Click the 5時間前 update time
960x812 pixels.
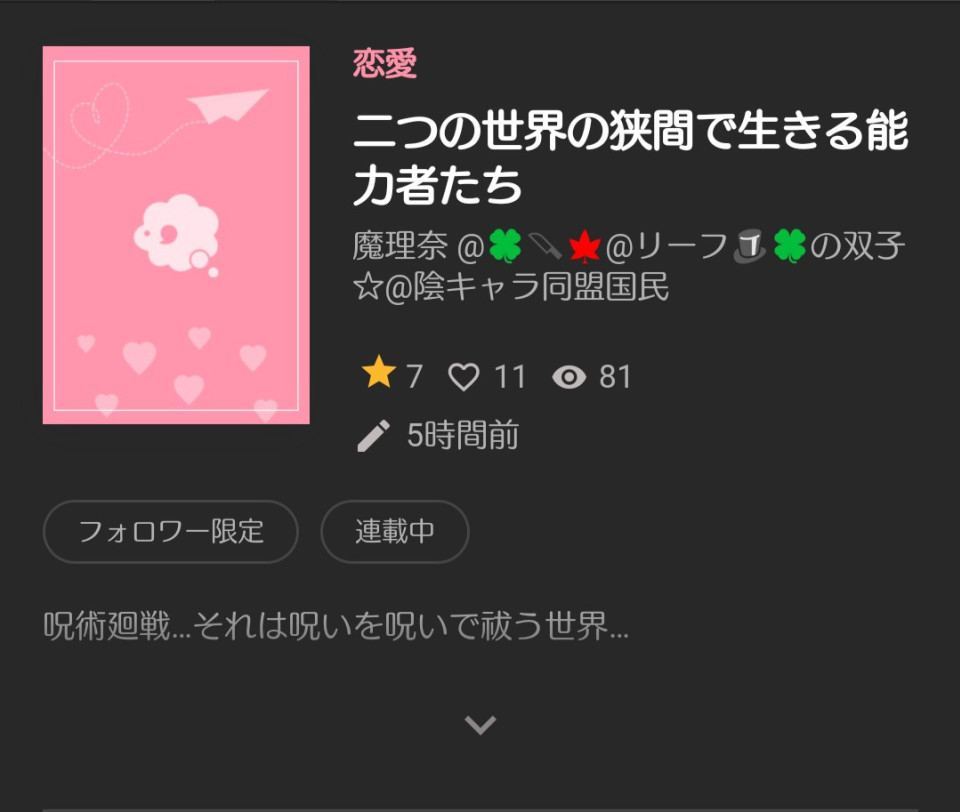click(x=463, y=435)
